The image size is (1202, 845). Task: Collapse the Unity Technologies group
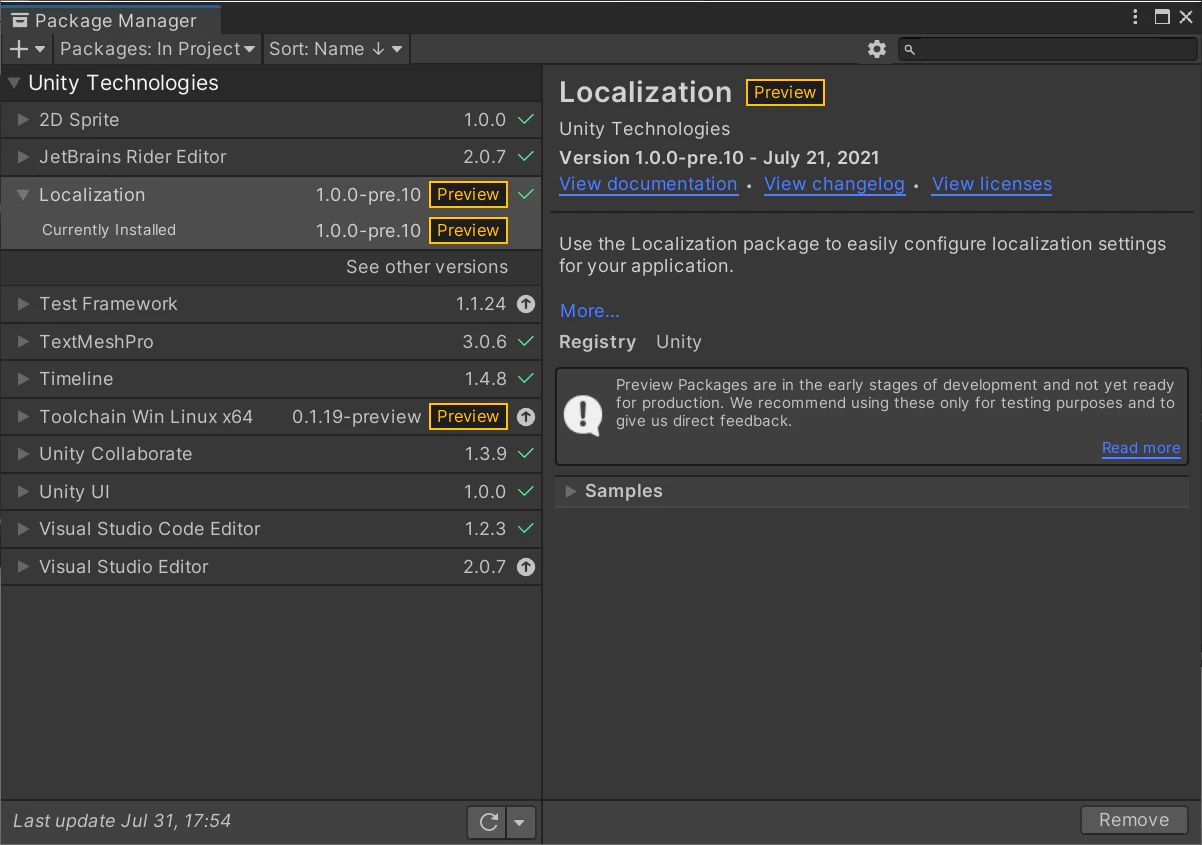coord(14,83)
